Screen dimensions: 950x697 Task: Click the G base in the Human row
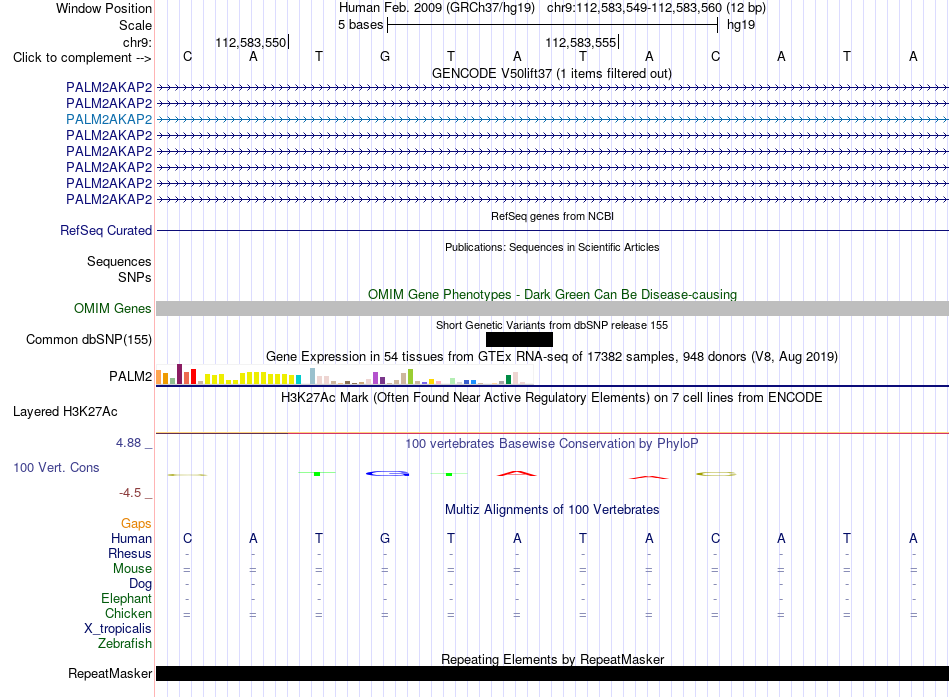[x=385, y=538]
